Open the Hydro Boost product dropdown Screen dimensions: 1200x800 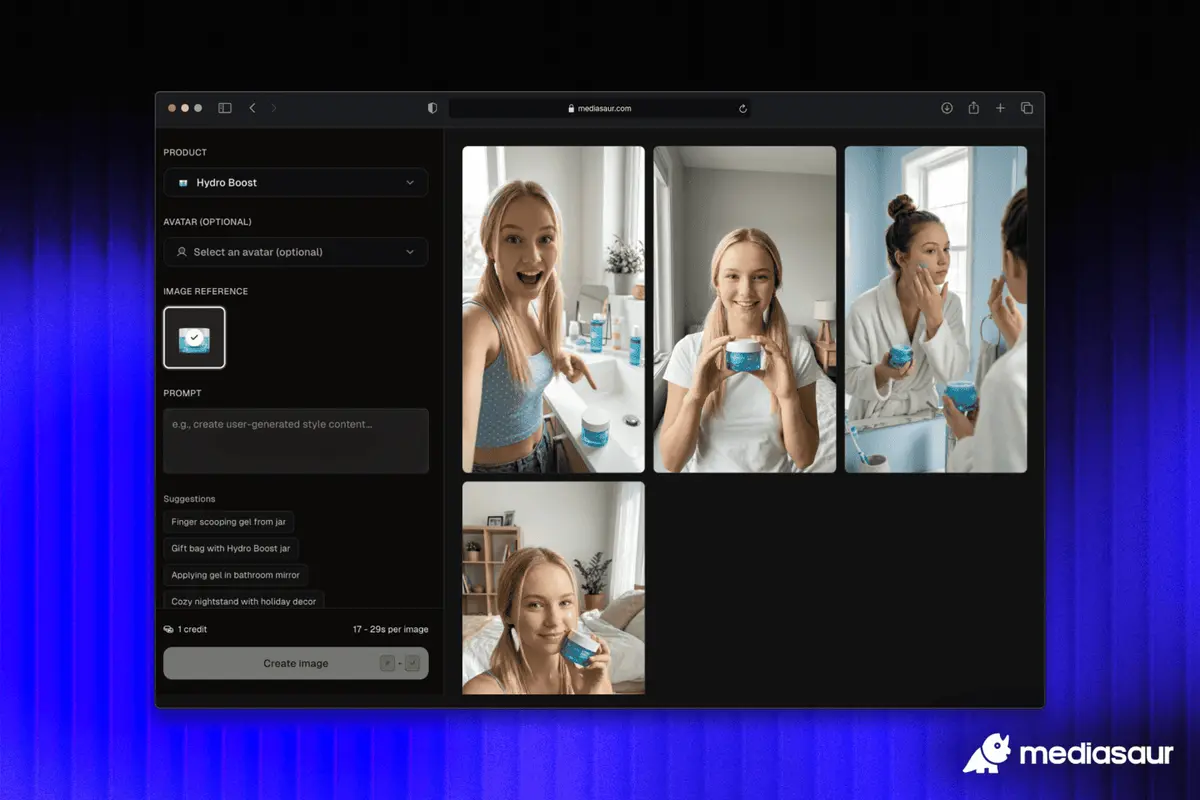click(x=296, y=183)
